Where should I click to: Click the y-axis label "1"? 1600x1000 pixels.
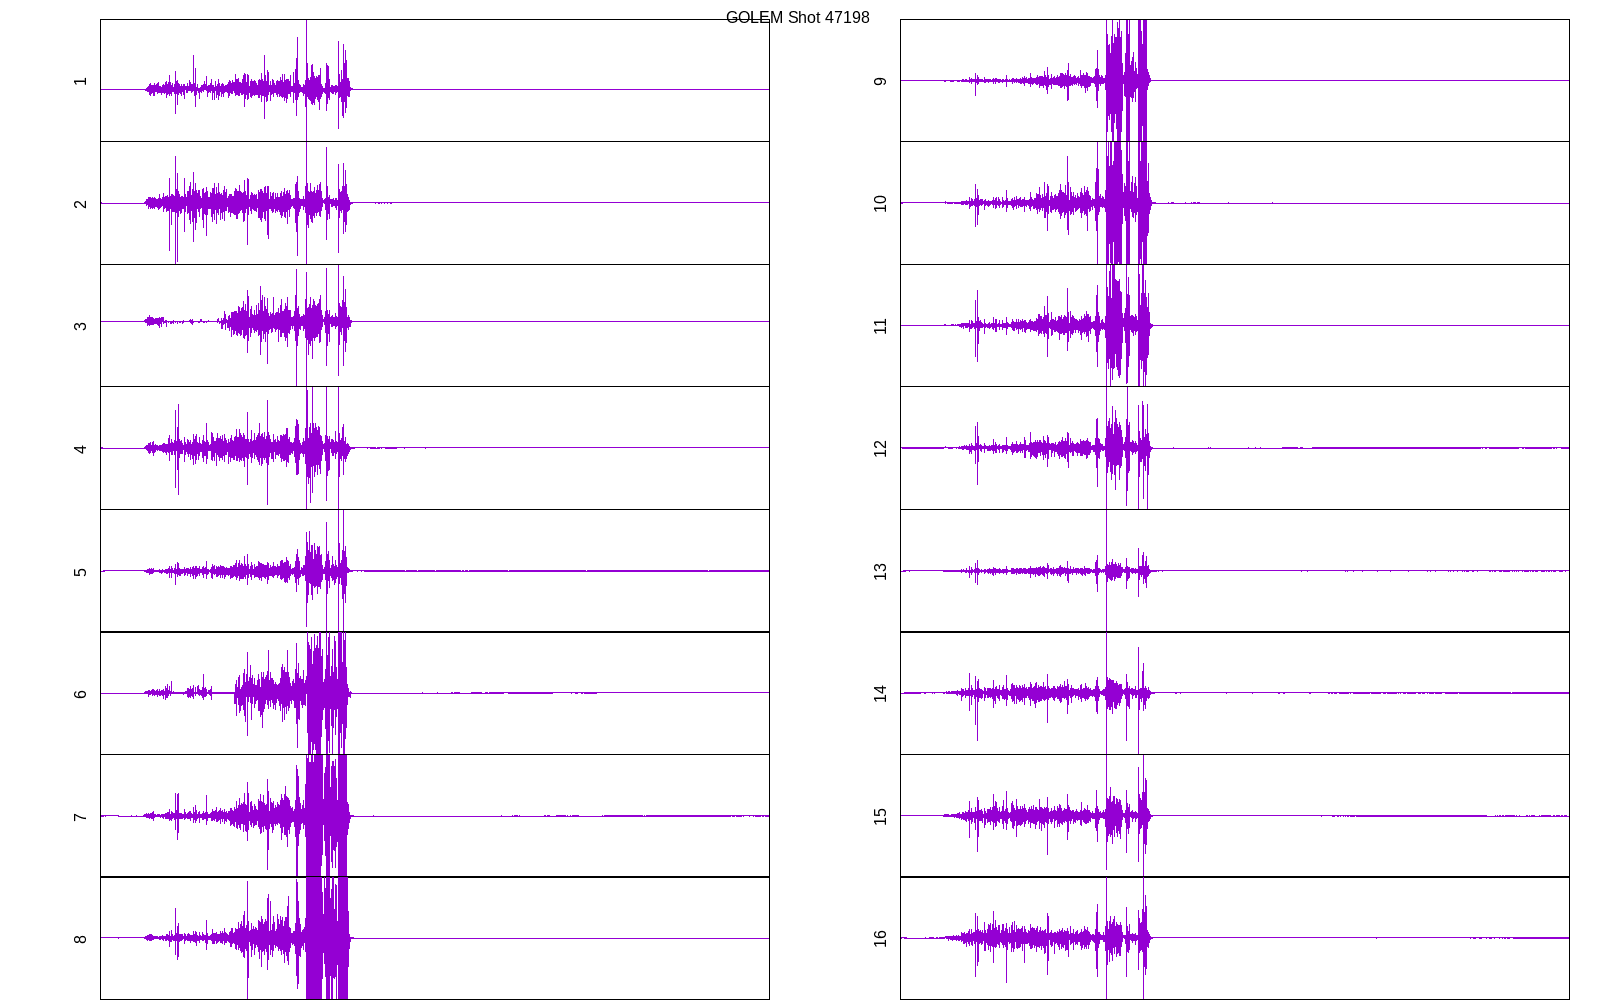(x=80, y=81)
